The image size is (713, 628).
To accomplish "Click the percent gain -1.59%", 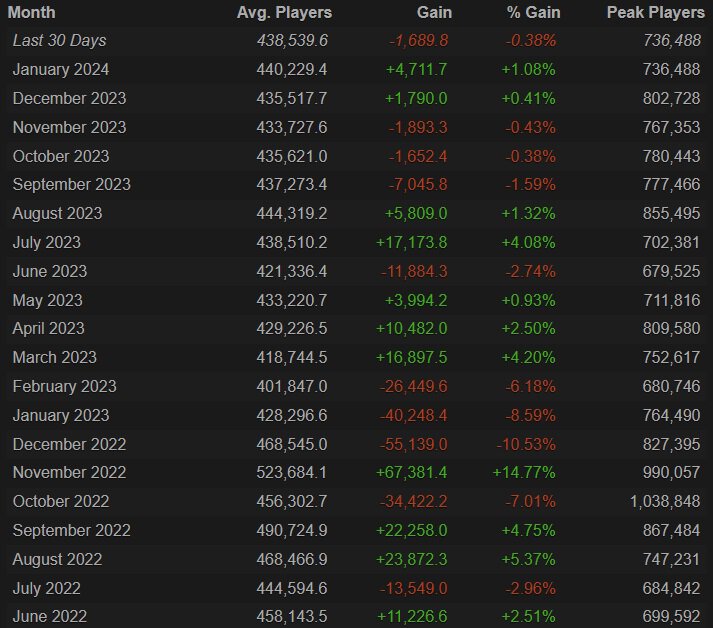I will coord(530,185).
